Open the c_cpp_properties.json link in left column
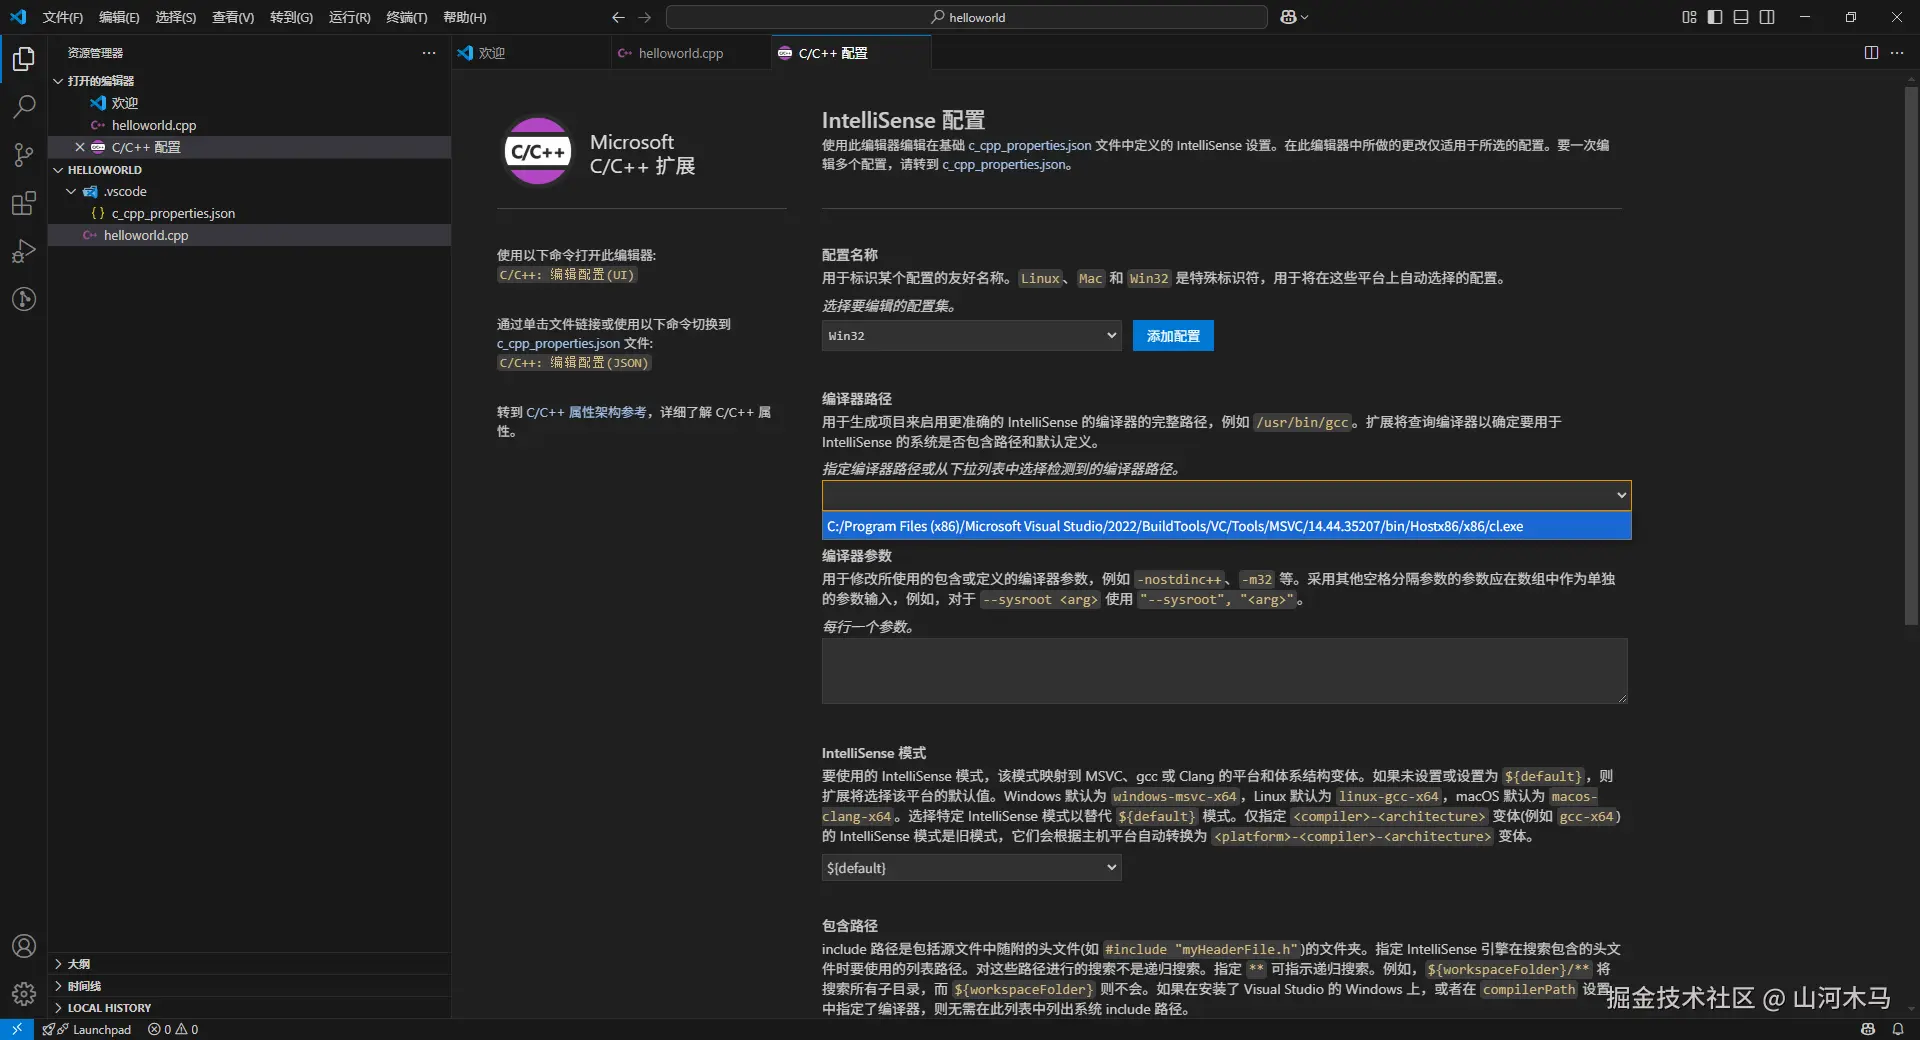 pyautogui.click(x=558, y=343)
